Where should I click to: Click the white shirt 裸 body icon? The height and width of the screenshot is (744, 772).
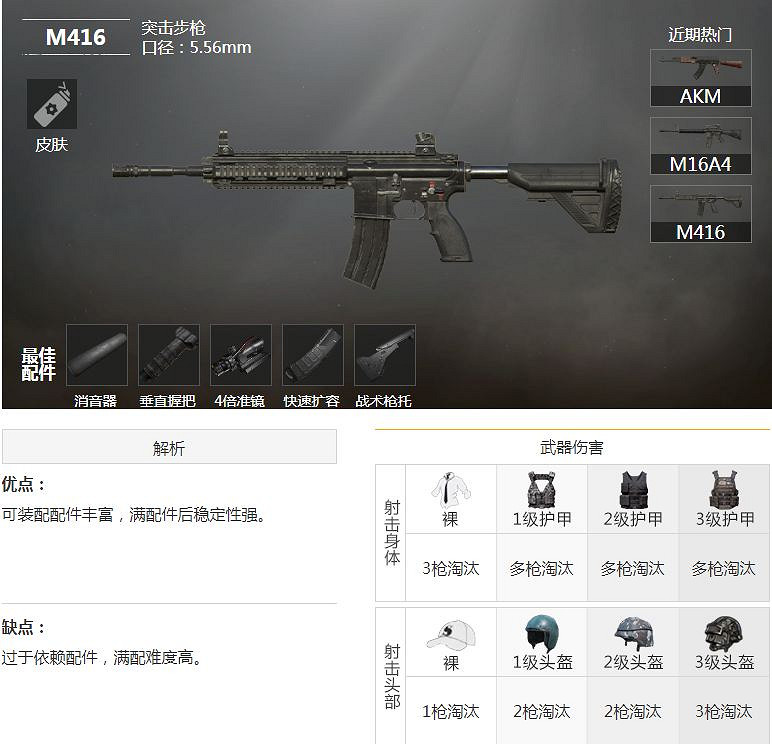click(x=450, y=490)
